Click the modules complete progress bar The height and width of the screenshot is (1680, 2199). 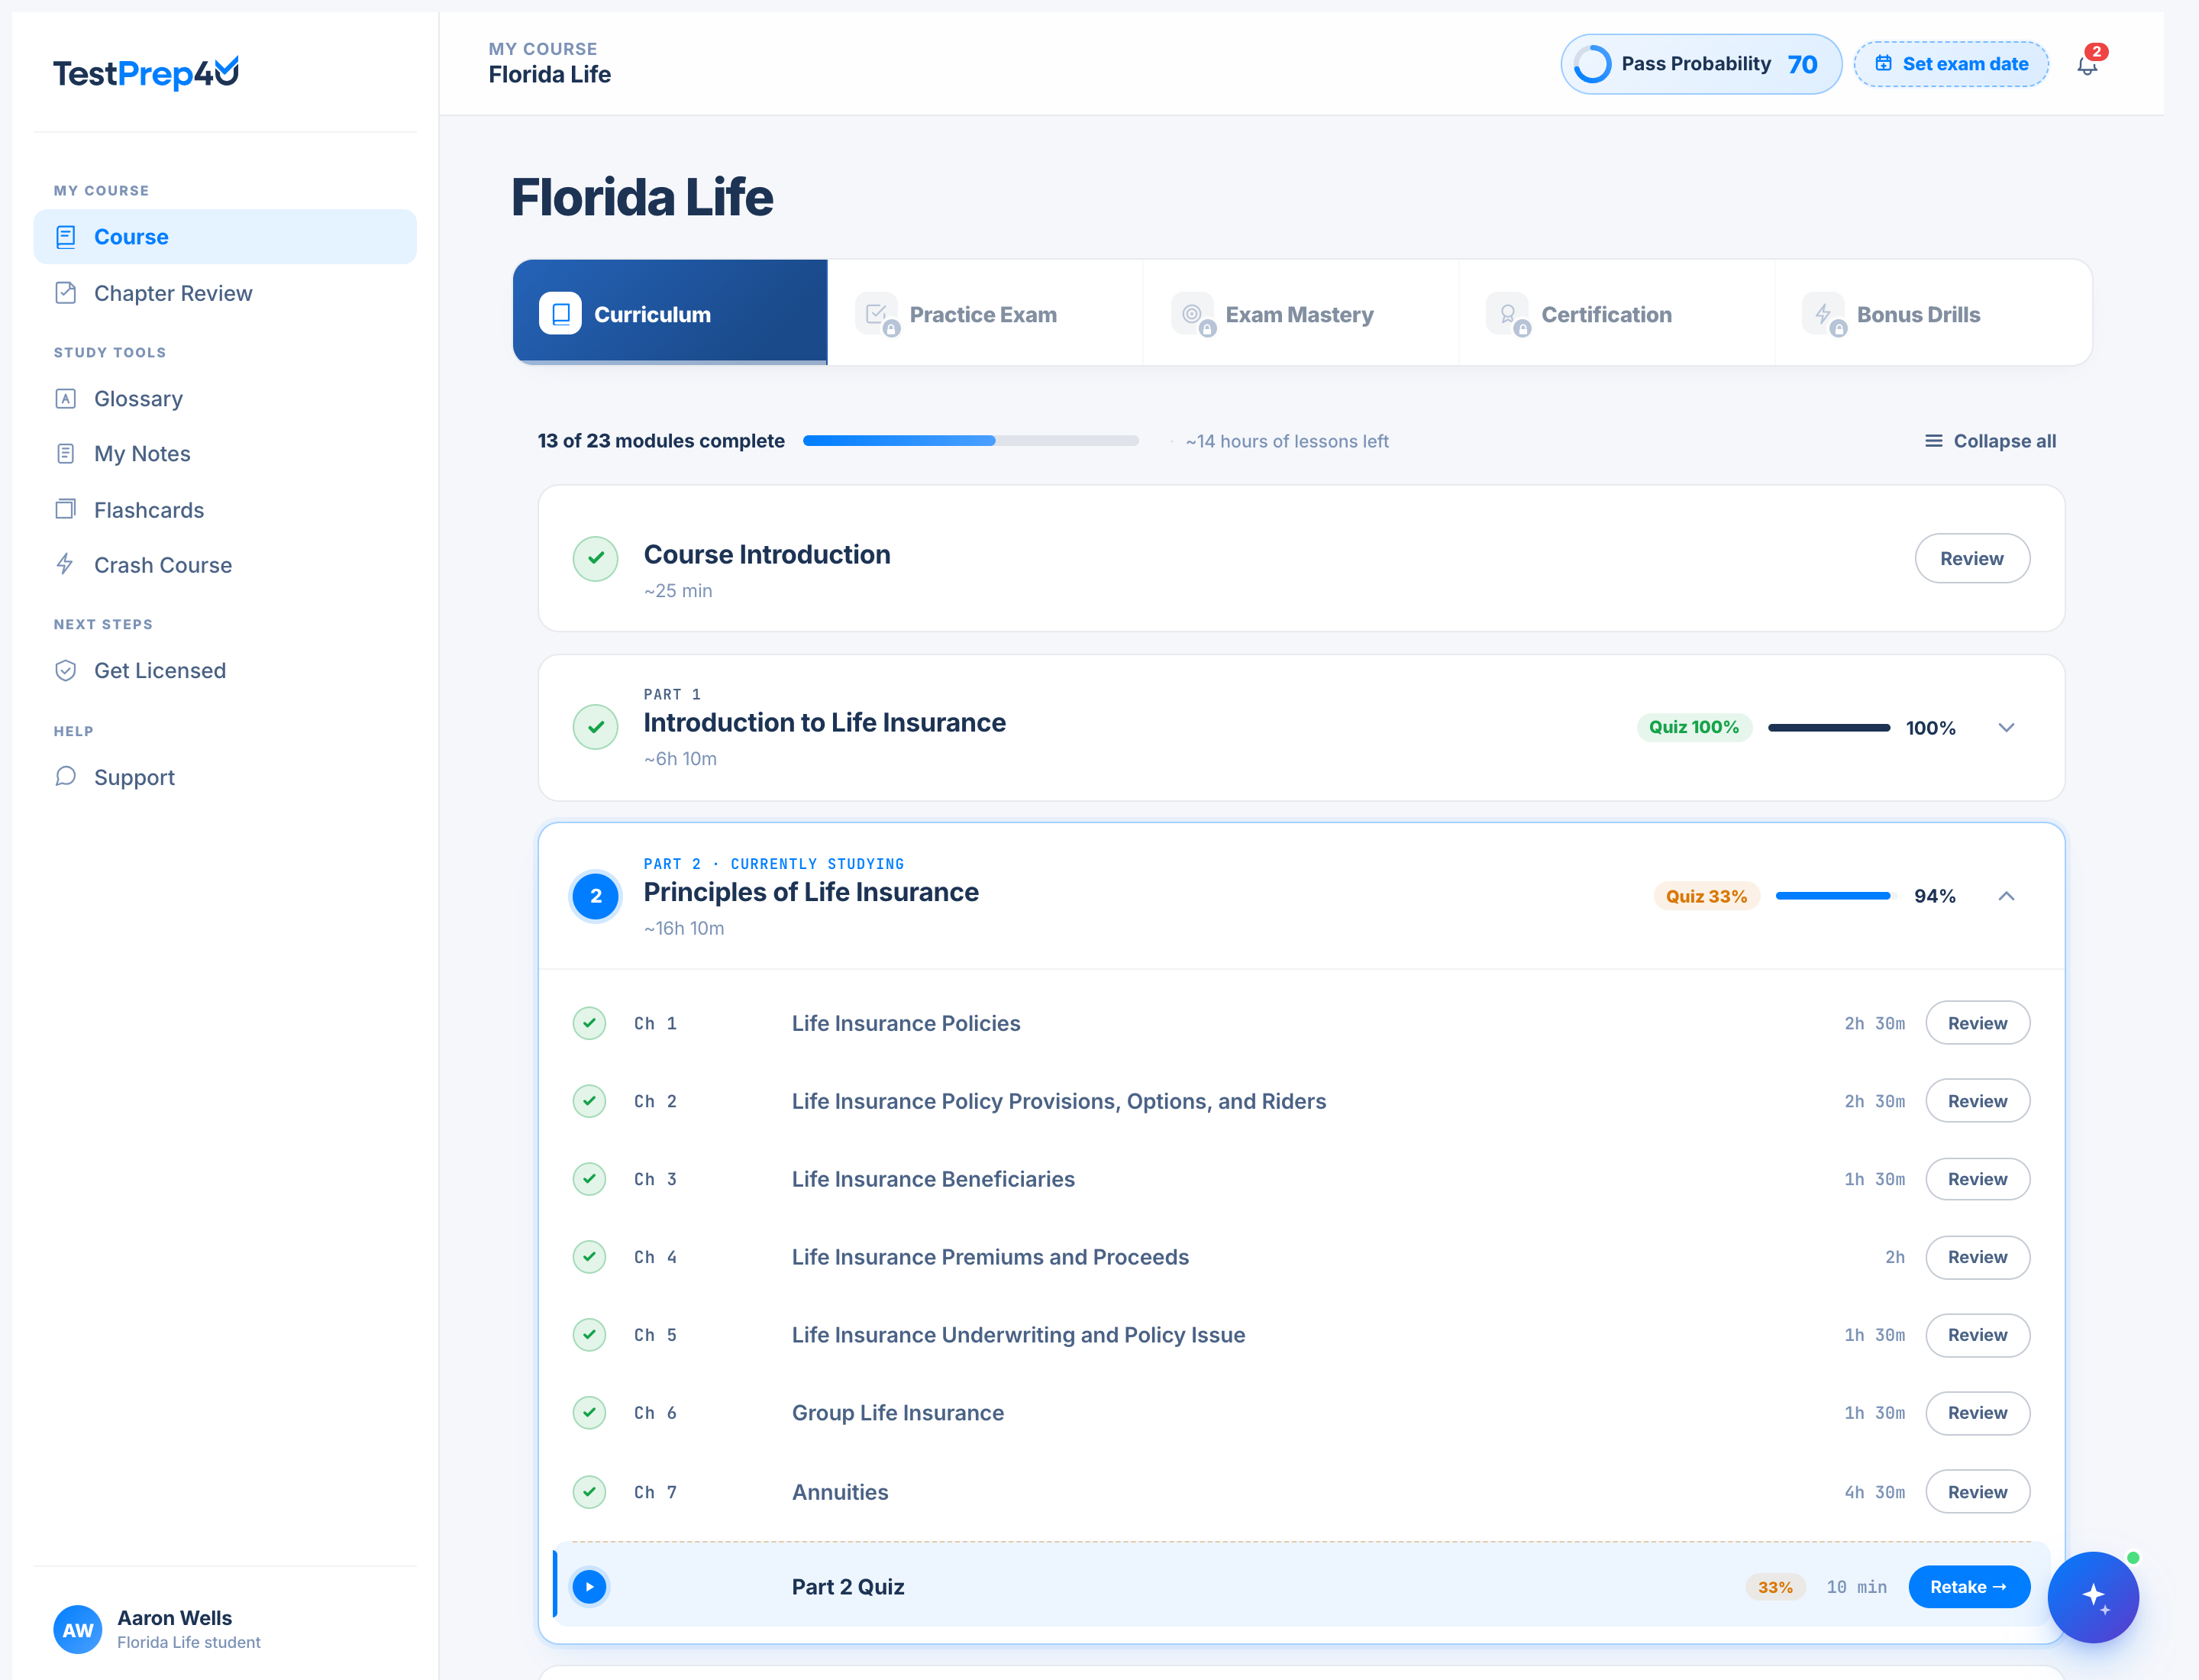click(x=971, y=441)
